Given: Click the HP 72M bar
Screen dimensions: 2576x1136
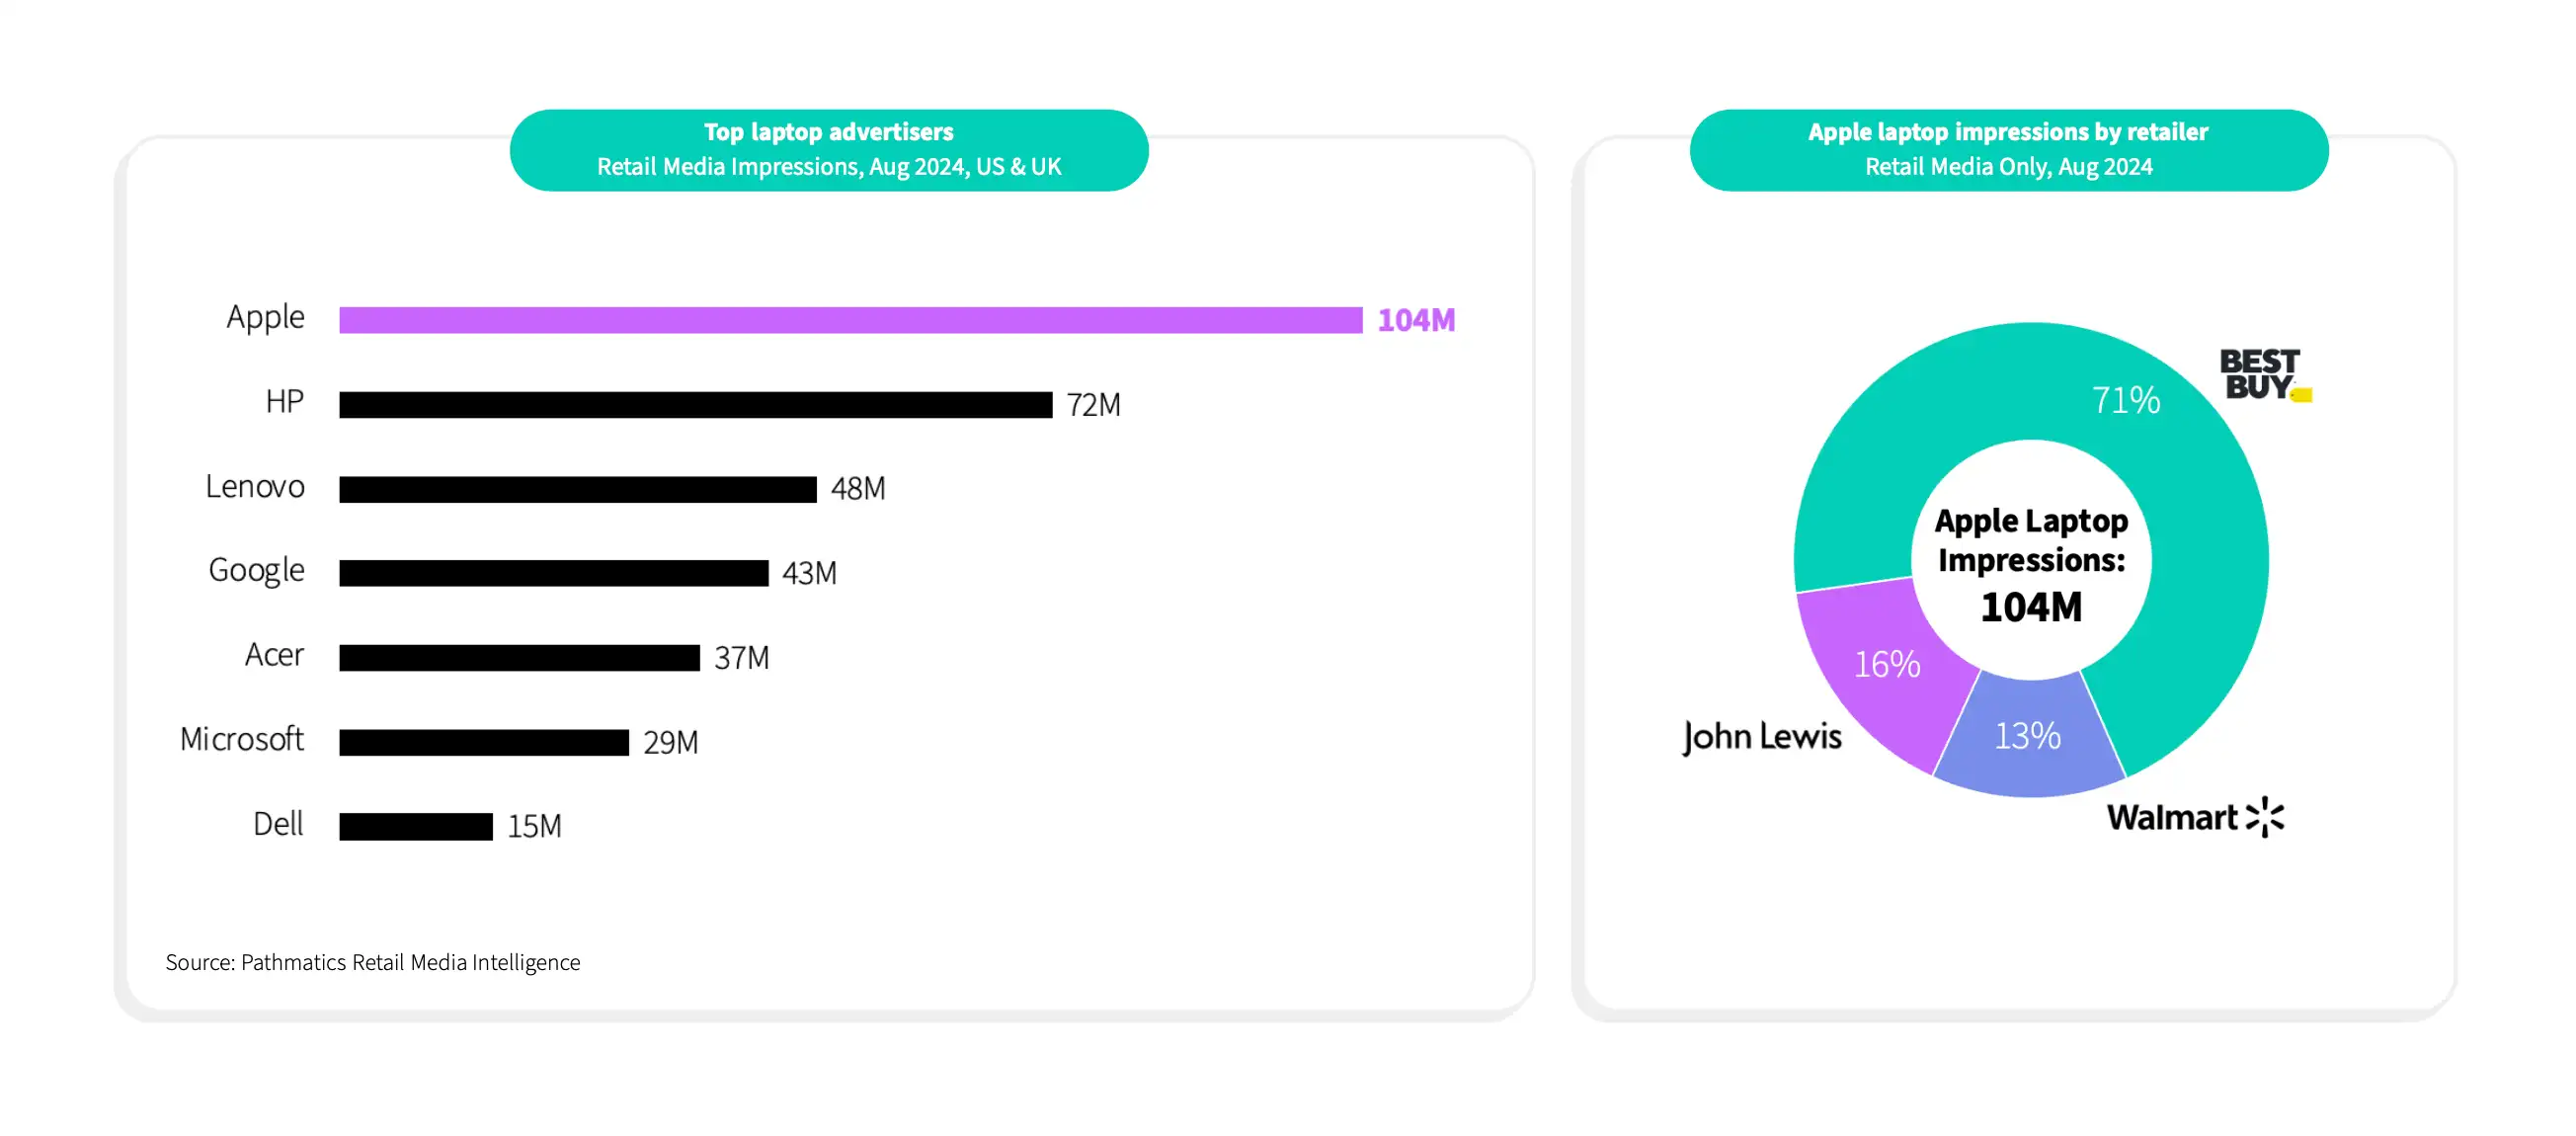Looking at the screenshot, I should point(695,405).
